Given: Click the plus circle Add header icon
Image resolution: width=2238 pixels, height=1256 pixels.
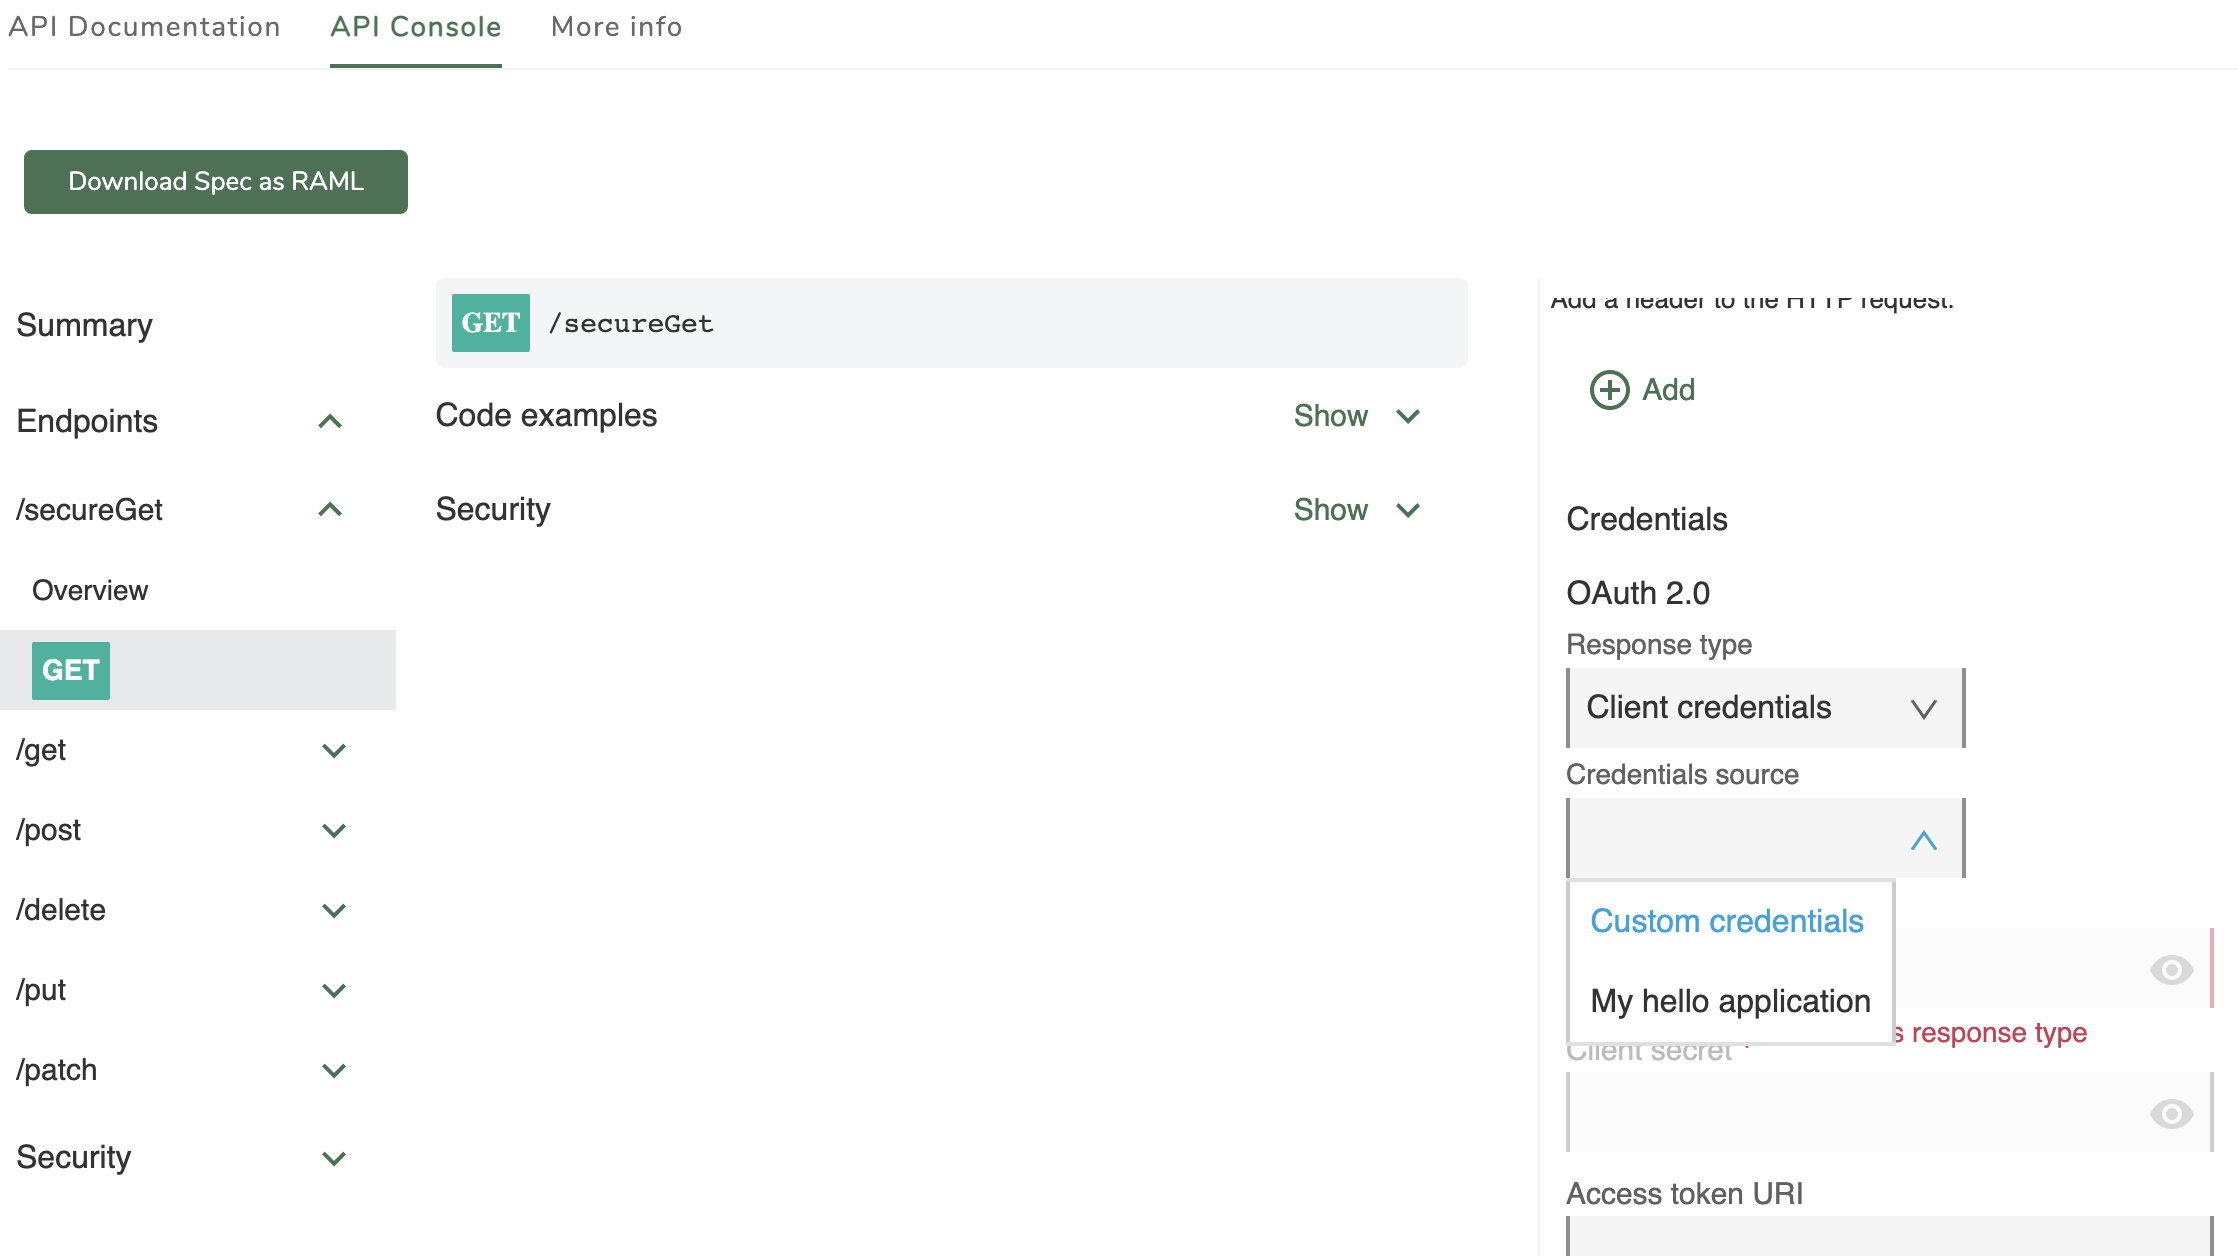Looking at the screenshot, I should [x=1609, y=390].
